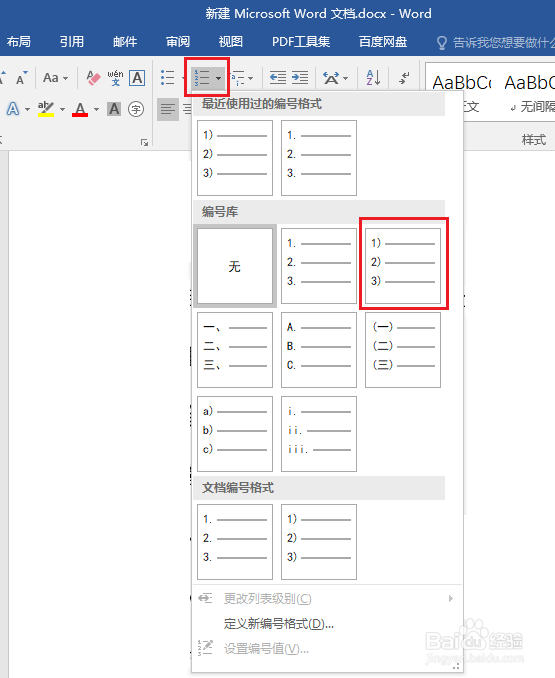Click the bullet list icon

(x=168, y=78)
